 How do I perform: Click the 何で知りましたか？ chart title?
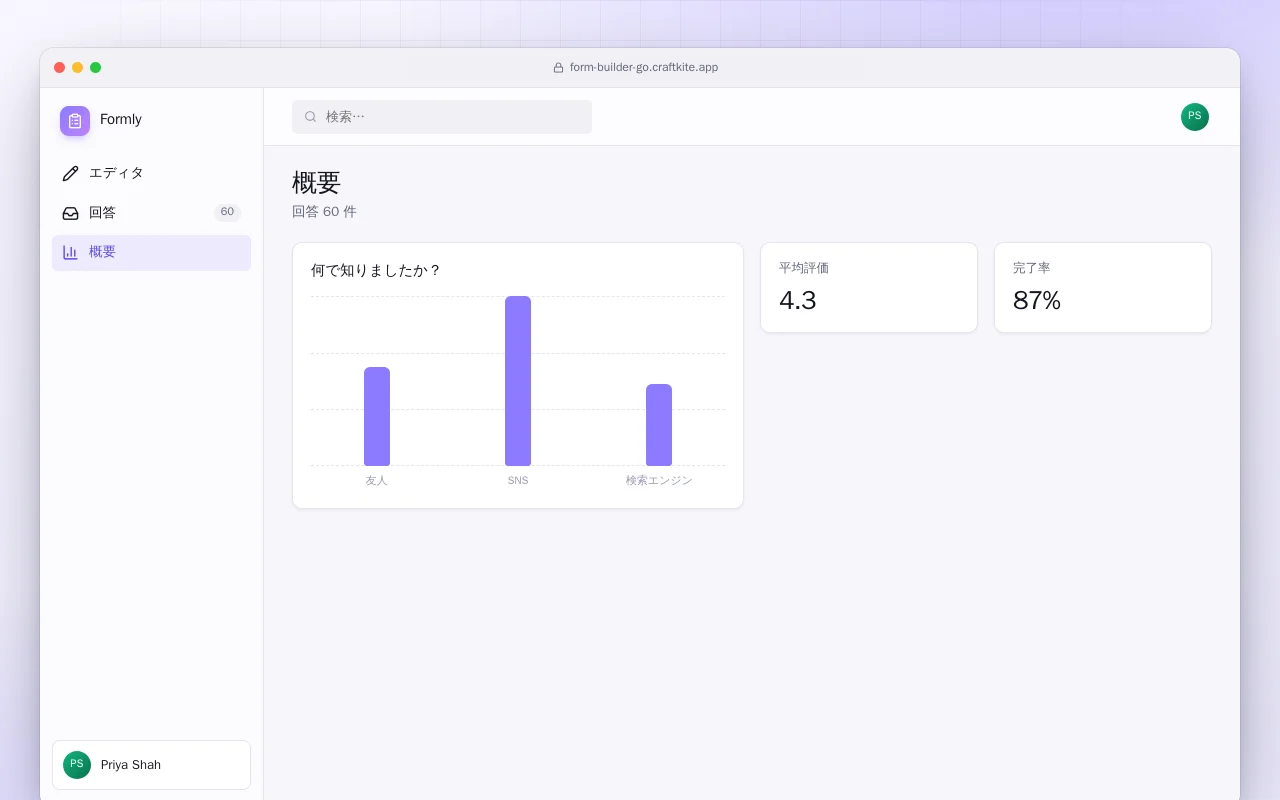[376, 270]
